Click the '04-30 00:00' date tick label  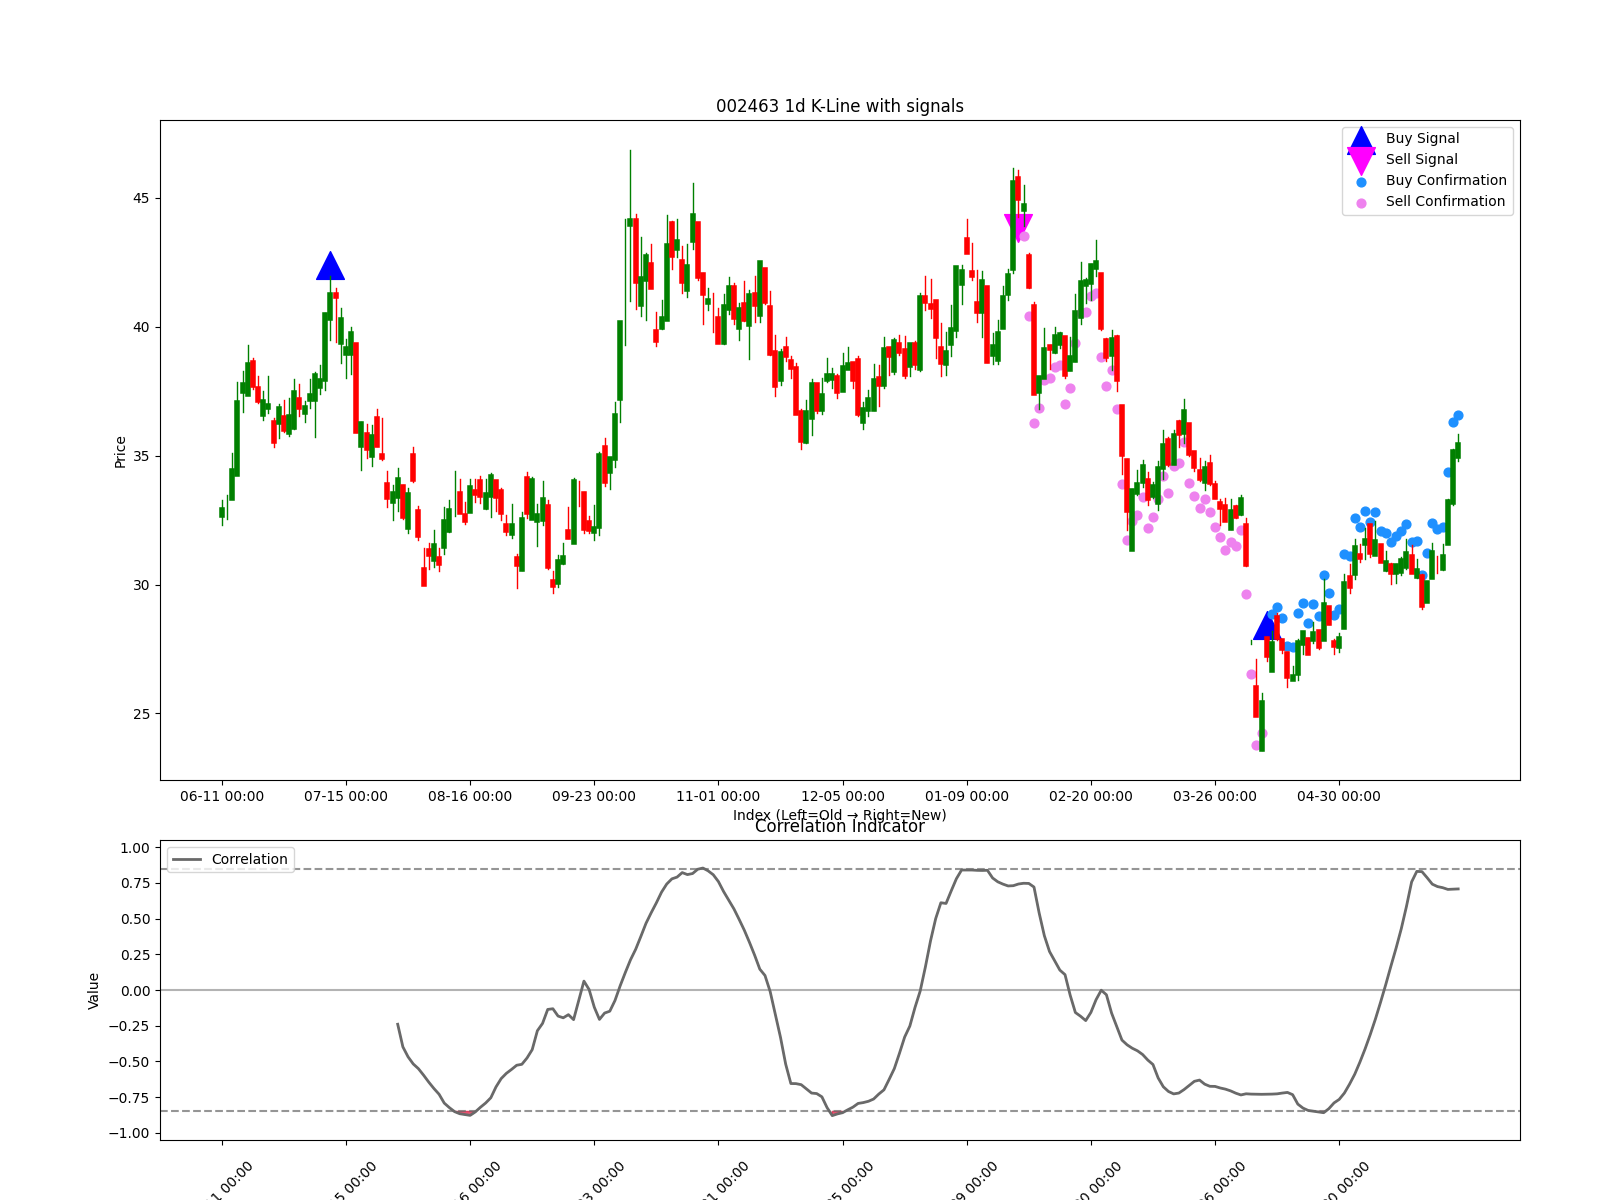point(1339,797)
